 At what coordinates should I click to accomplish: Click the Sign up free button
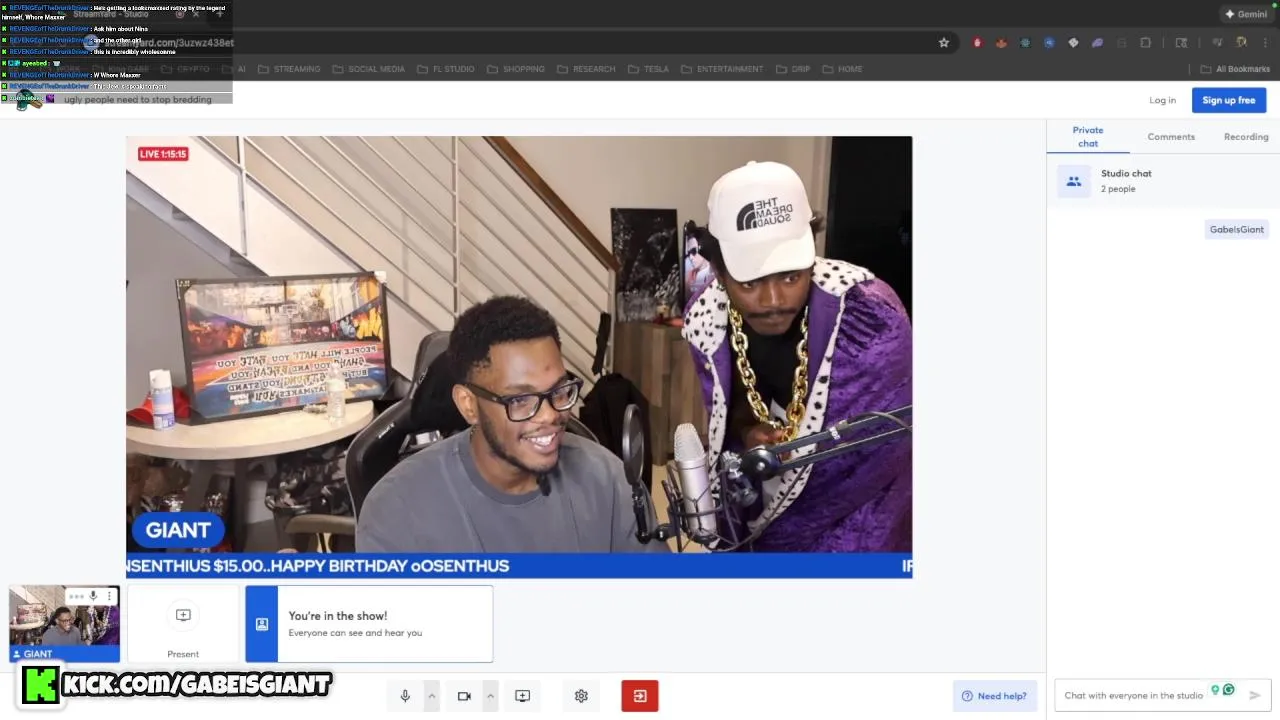(1229, 100)
